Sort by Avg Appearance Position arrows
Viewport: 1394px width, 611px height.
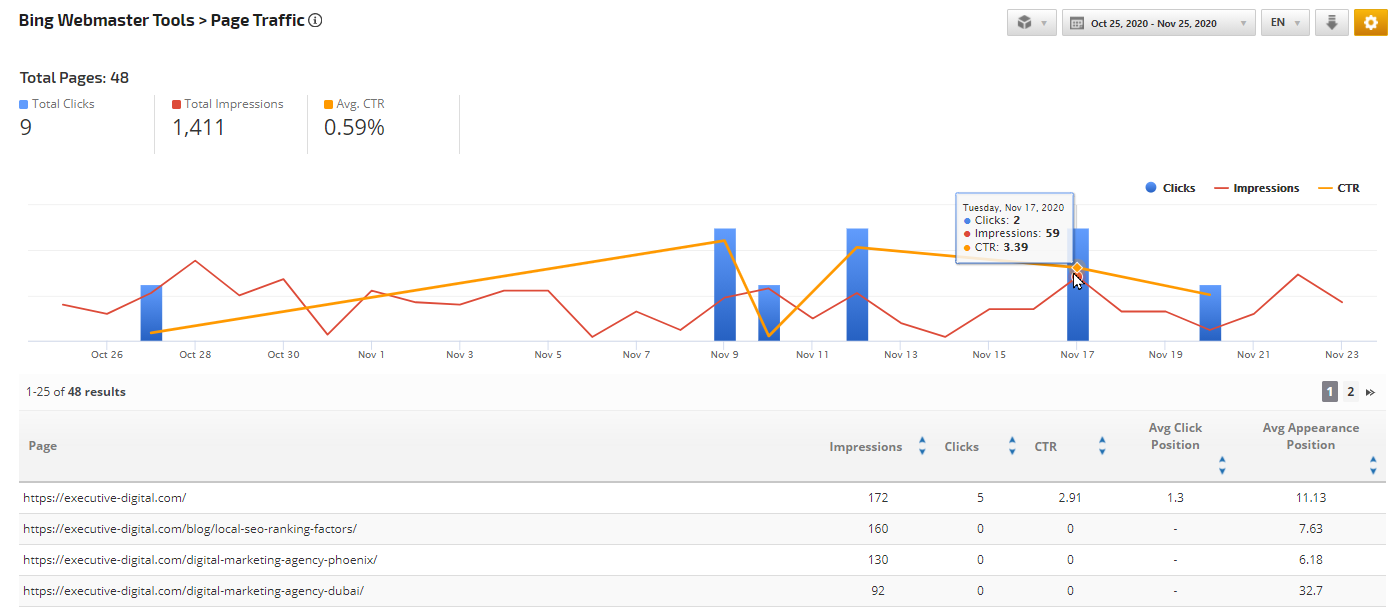pyautogui.click(x=1373, y=466)
